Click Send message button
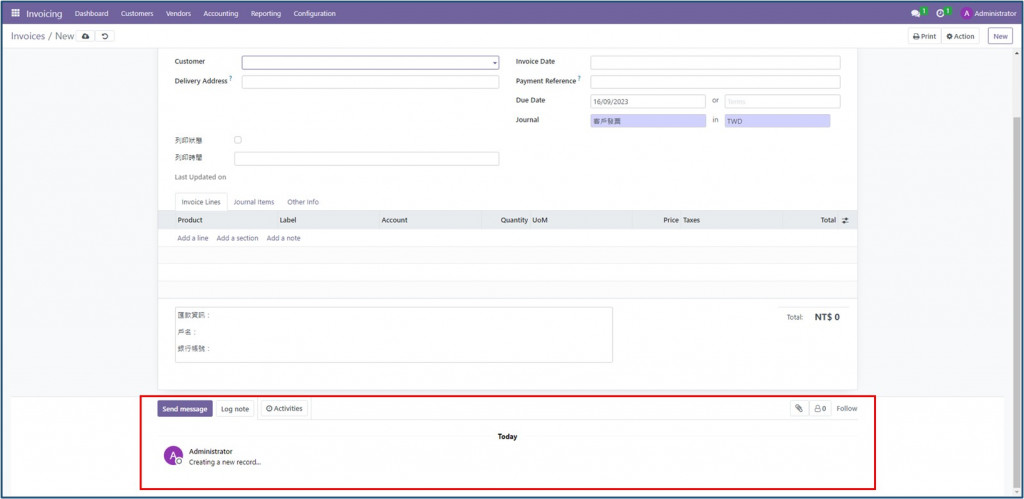1024x499 pixels. pos(185,409)
